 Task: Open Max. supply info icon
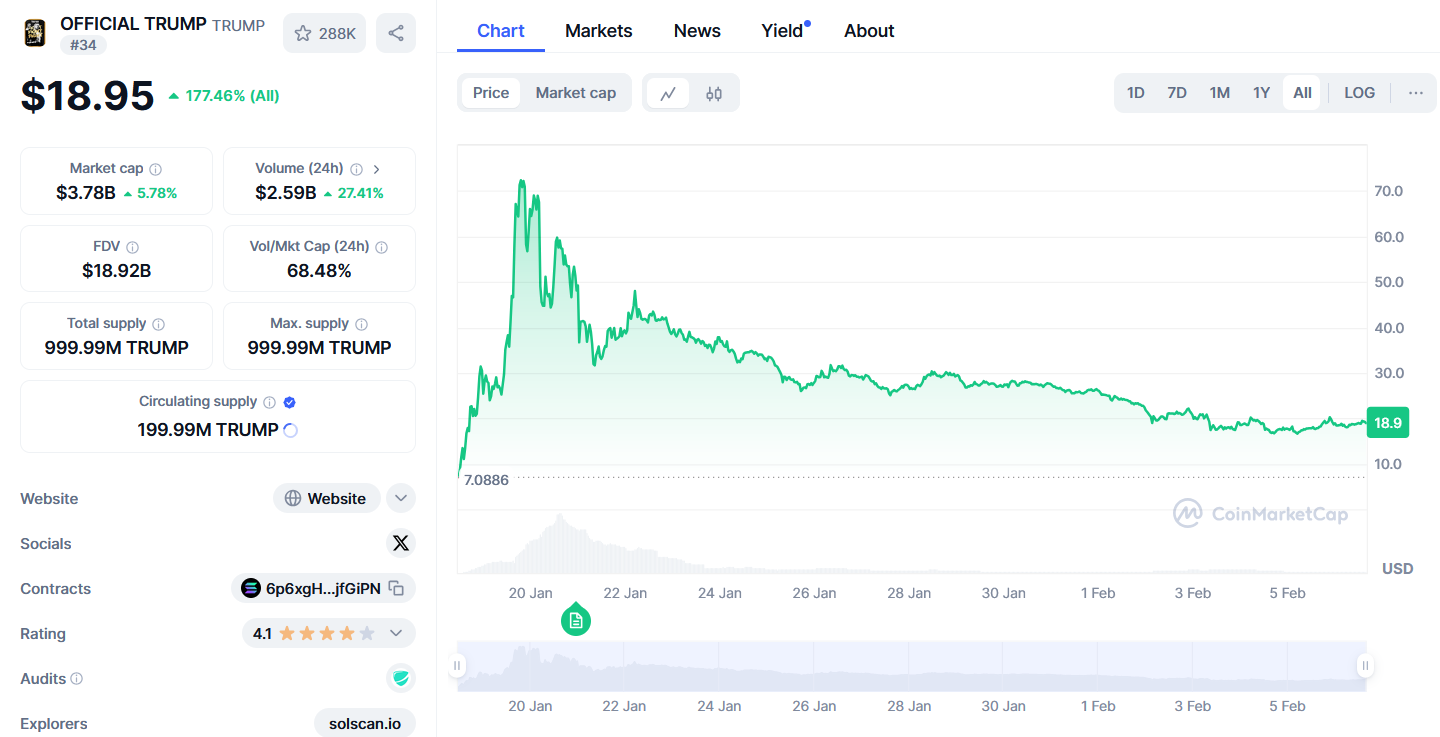[361, 324]
